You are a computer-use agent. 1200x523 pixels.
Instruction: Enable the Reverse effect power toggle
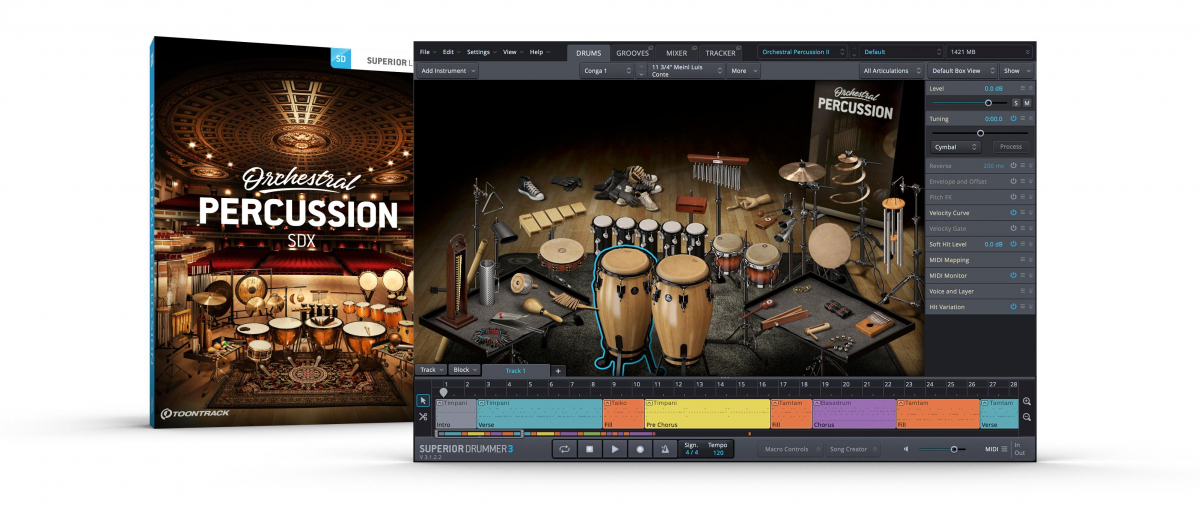1013,166
